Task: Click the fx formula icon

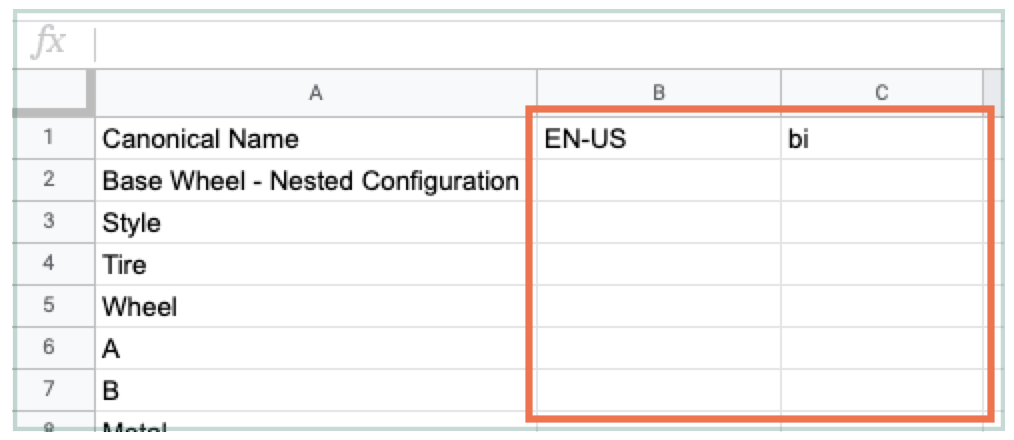Action: point(50,43)
